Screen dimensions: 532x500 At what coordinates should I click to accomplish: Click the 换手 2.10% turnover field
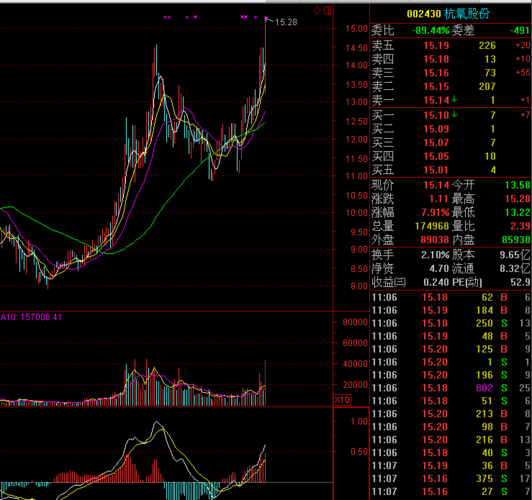click(410, 254)
